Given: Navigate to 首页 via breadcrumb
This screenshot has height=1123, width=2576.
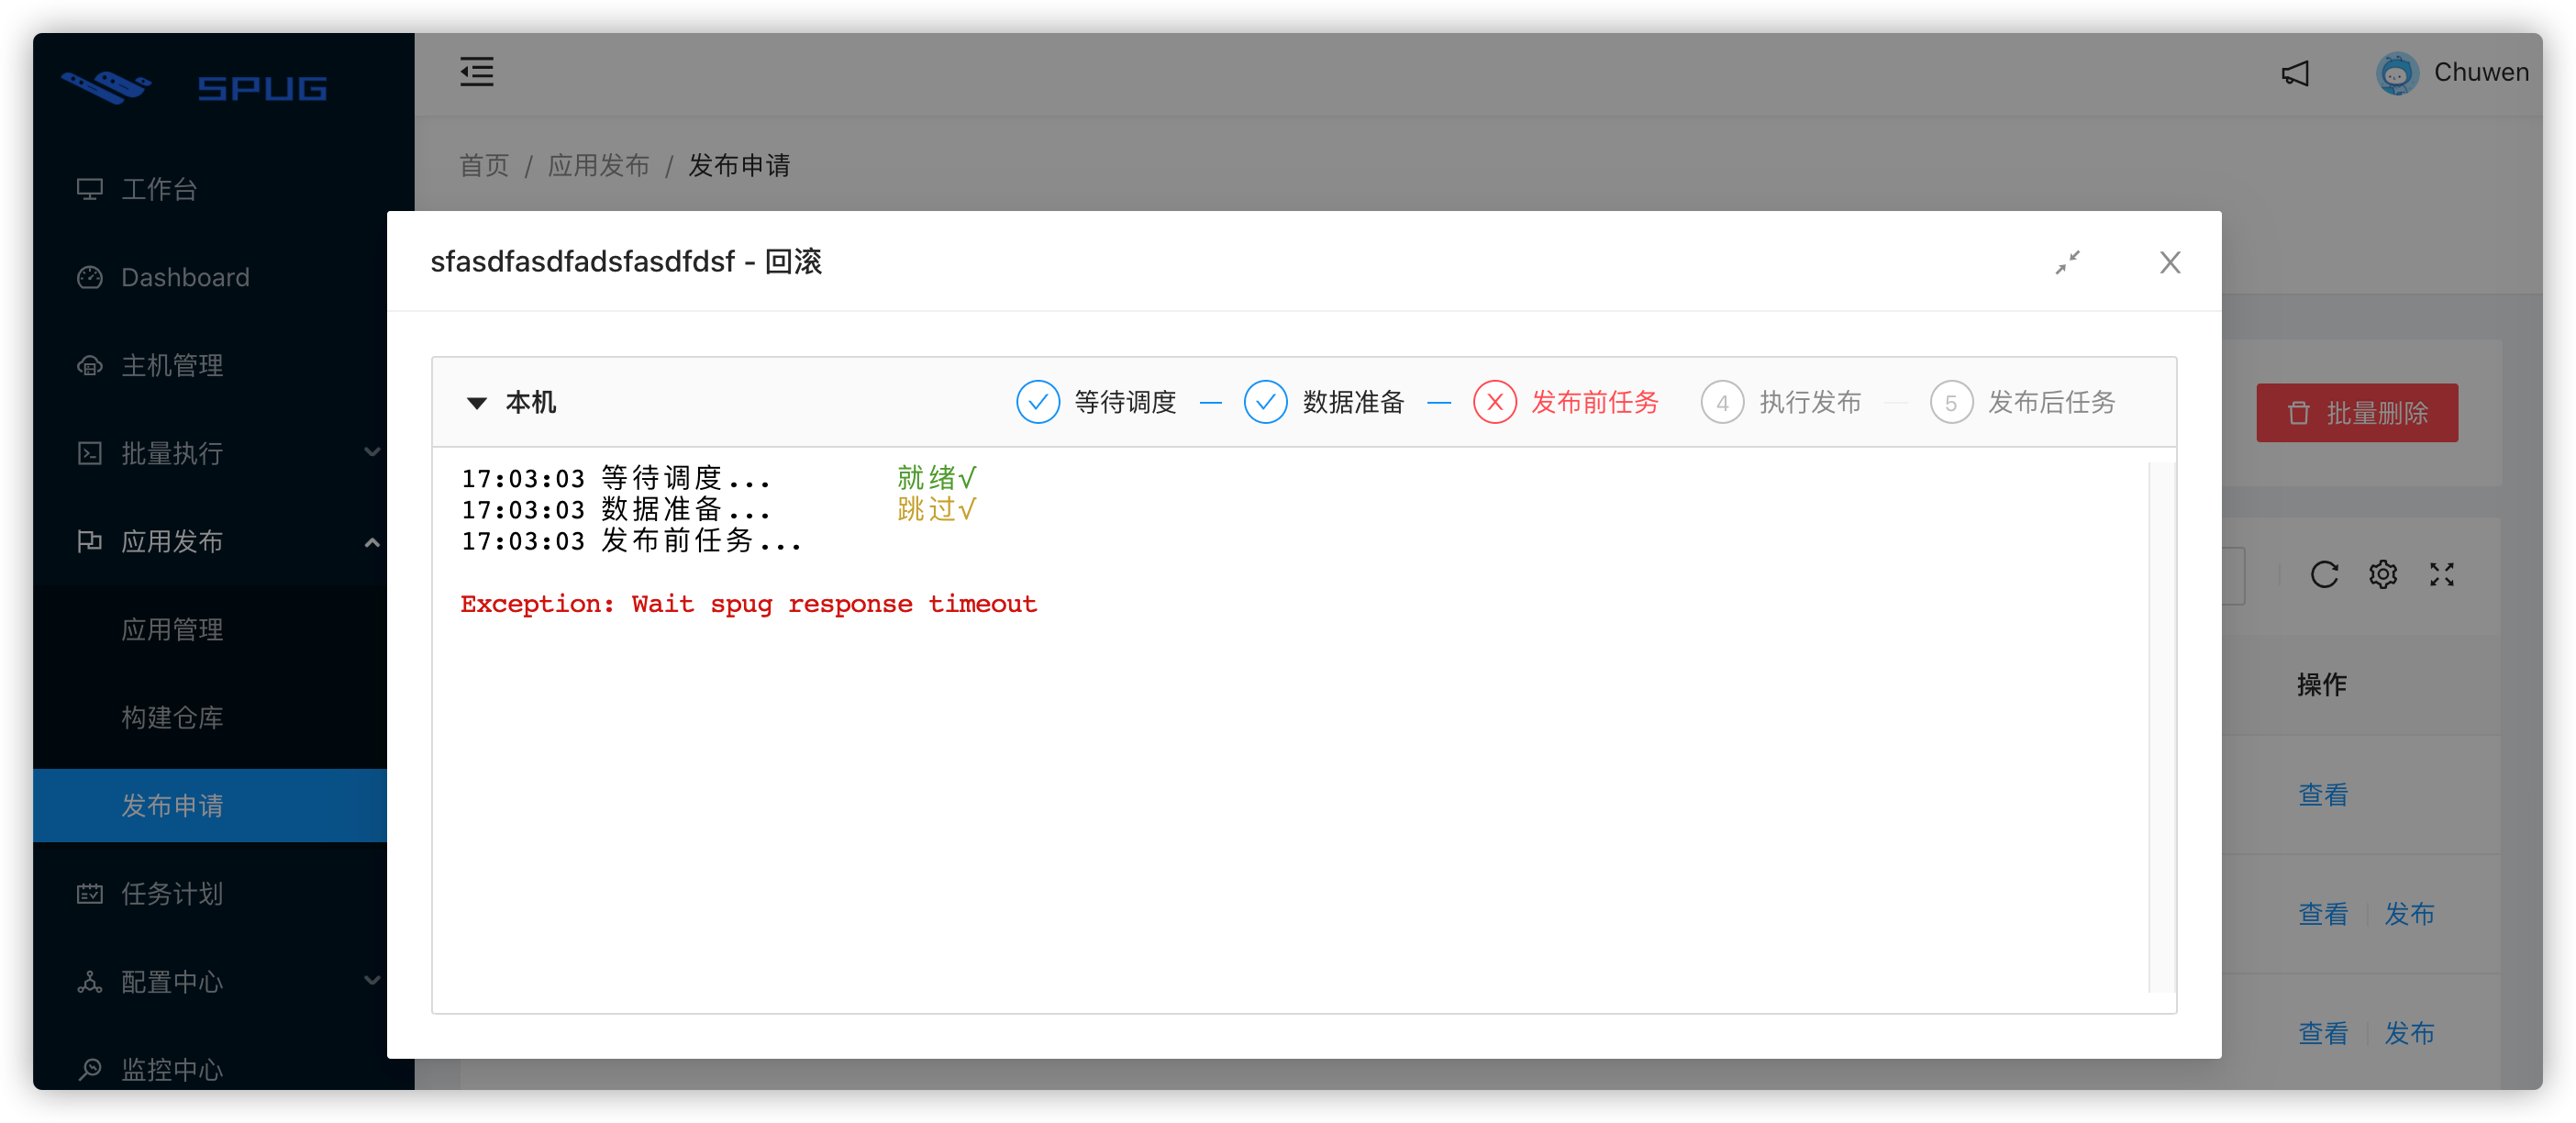Looking at the screenshot, I should (483, 165).
